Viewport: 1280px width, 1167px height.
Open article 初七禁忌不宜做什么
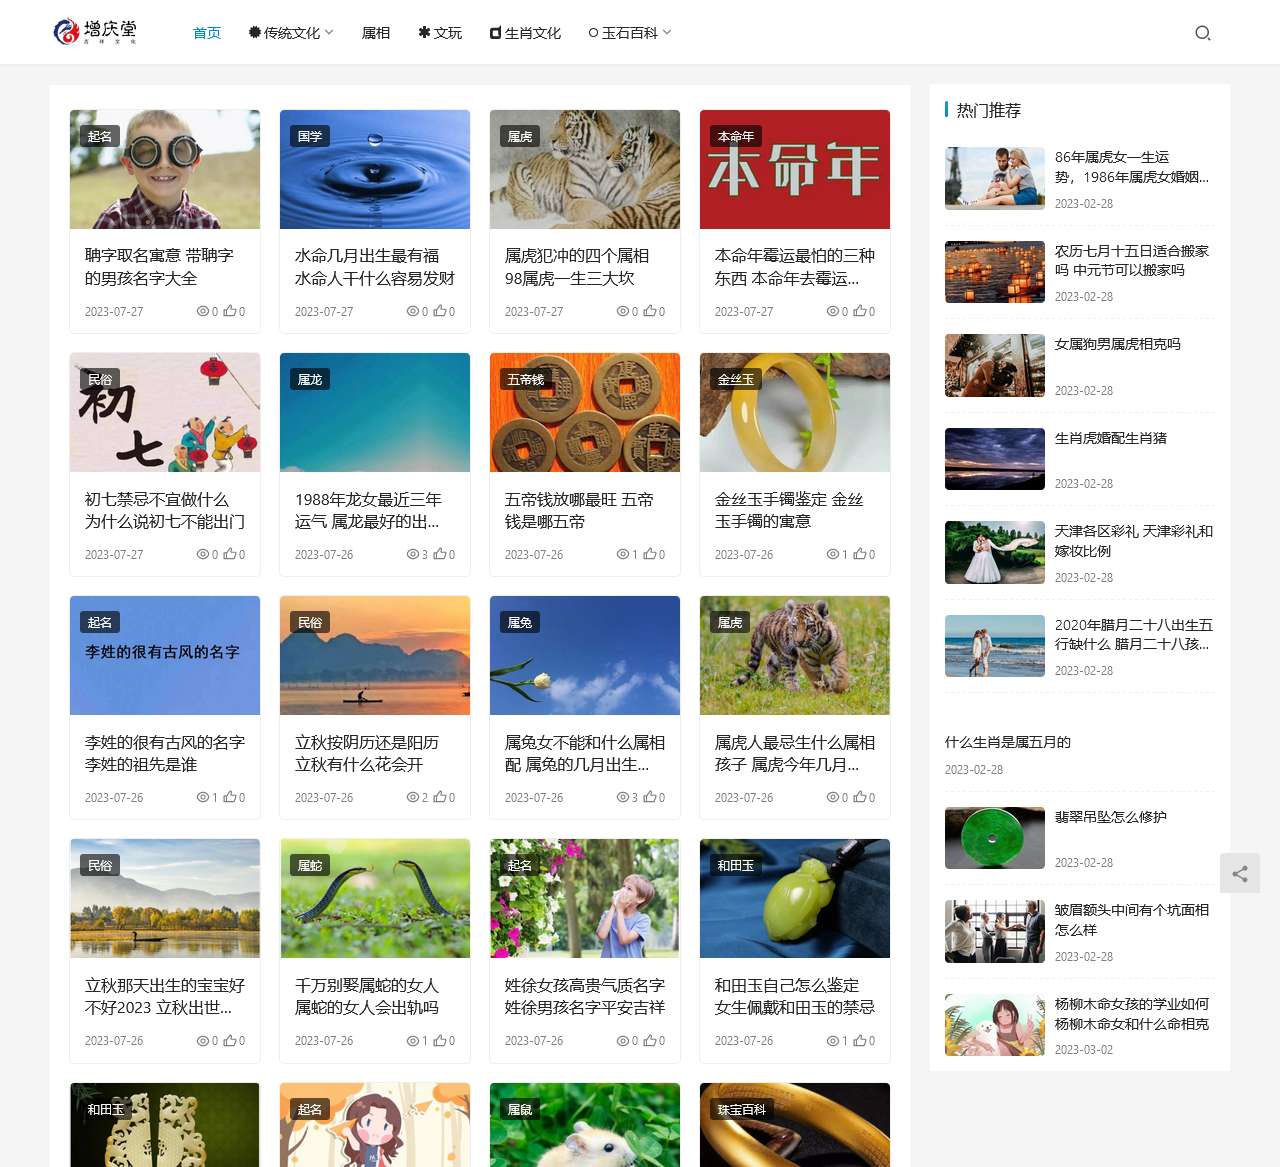point(165,510)
